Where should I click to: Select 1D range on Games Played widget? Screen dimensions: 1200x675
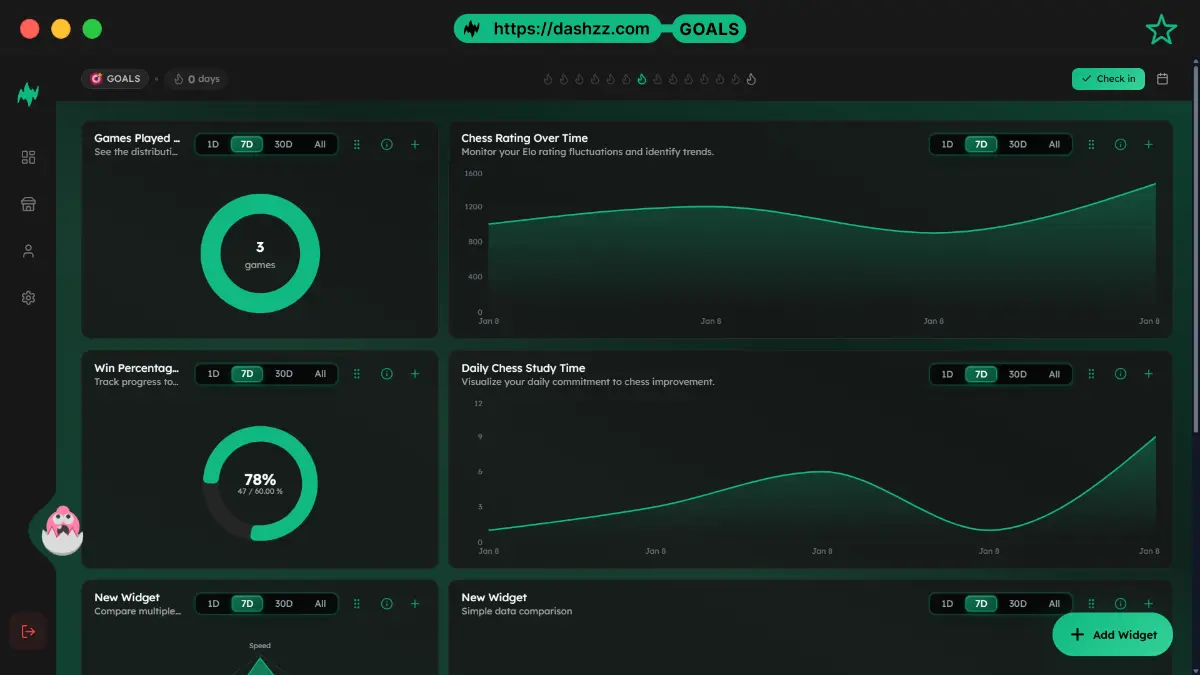(213, 144)
